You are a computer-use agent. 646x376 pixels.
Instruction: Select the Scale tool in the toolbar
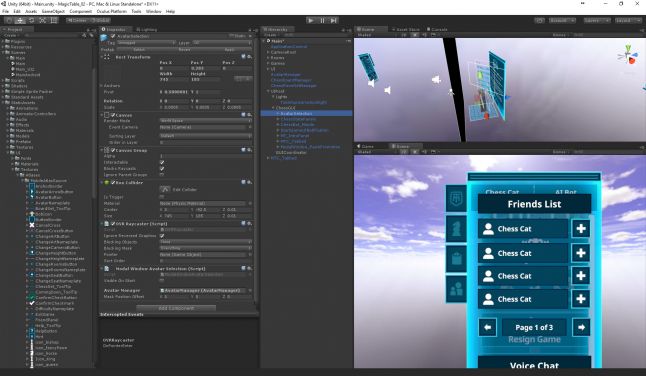[42, 20]
